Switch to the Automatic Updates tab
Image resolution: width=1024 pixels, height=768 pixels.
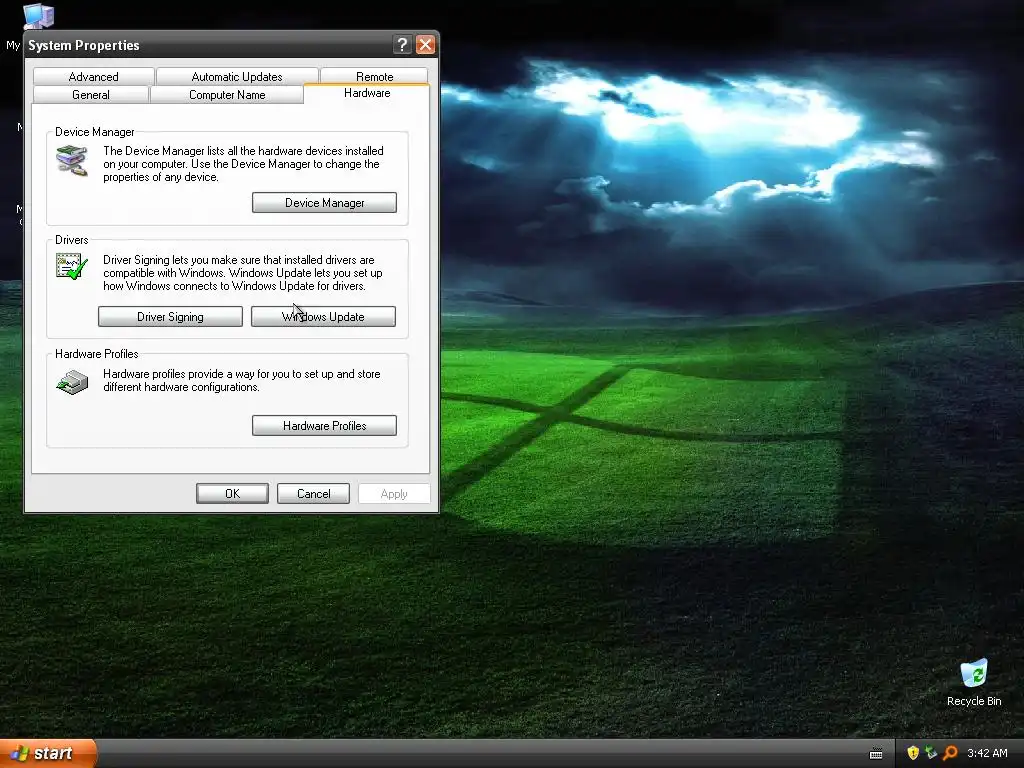pos(237,76)
